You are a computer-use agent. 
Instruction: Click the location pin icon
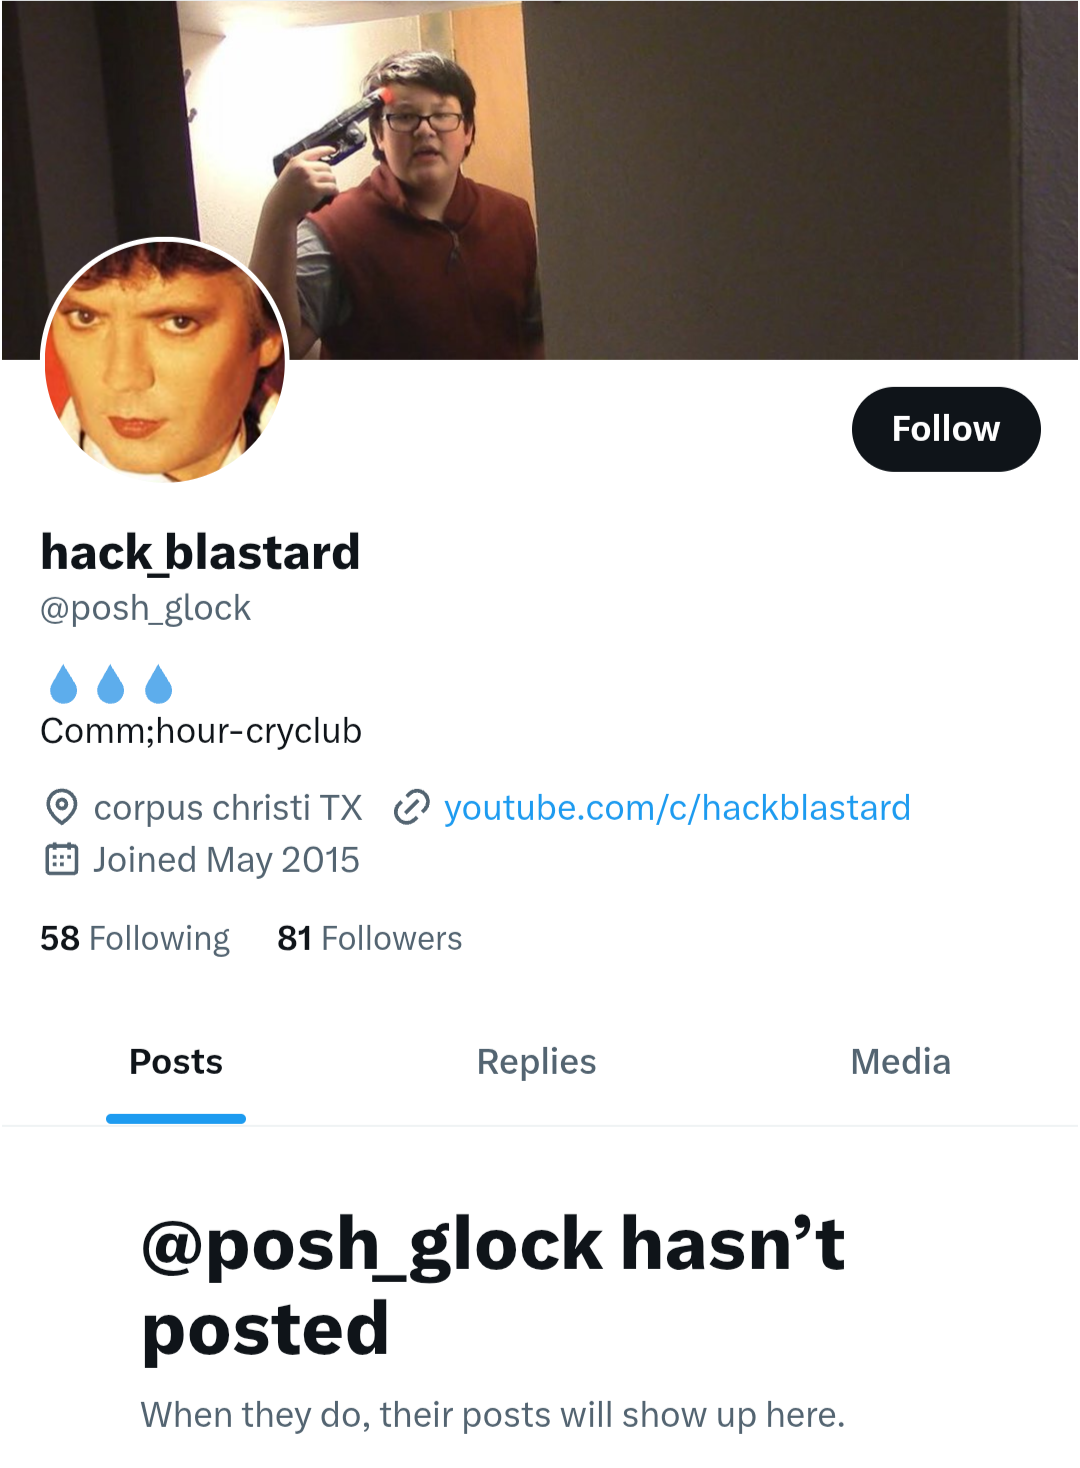click(x=62, y=807)
